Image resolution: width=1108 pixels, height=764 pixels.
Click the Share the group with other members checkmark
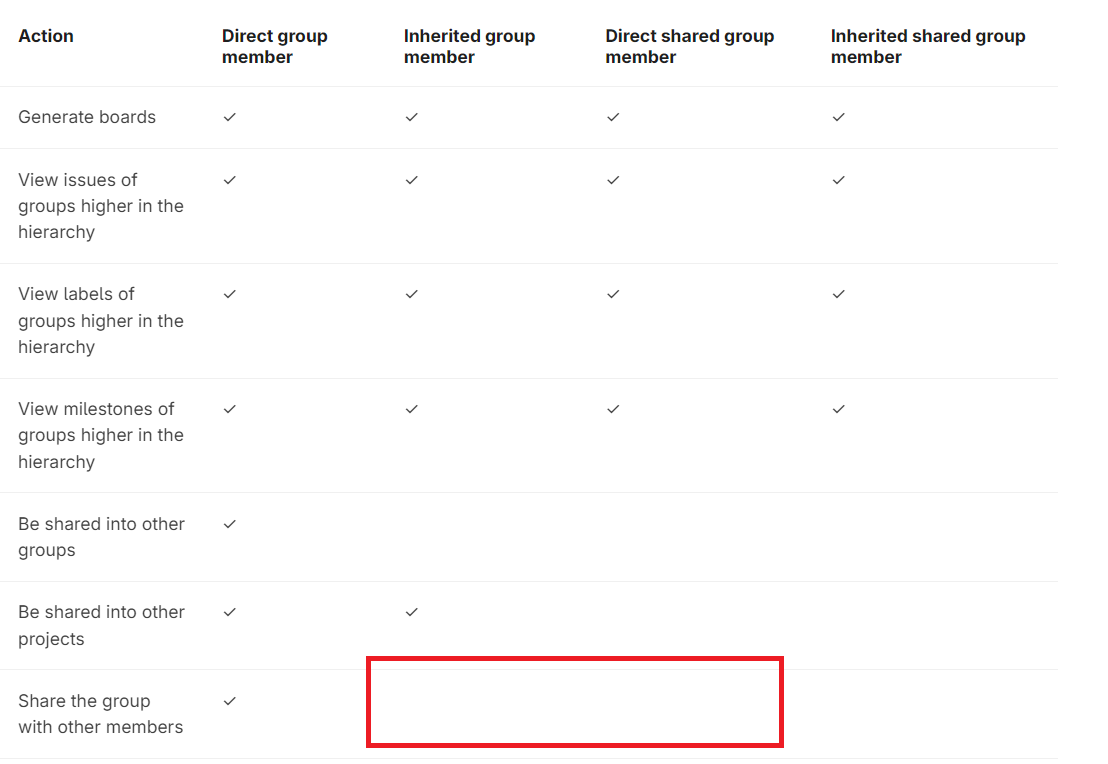[230, 701]
